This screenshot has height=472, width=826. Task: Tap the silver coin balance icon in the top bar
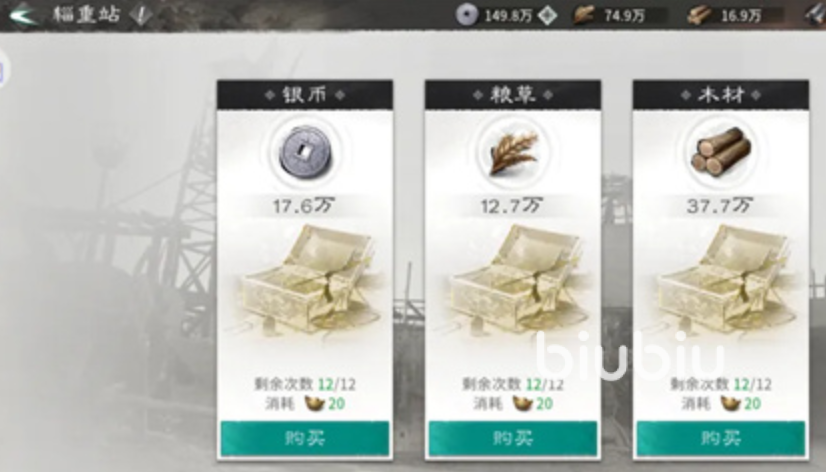click(x=466, y=14)
